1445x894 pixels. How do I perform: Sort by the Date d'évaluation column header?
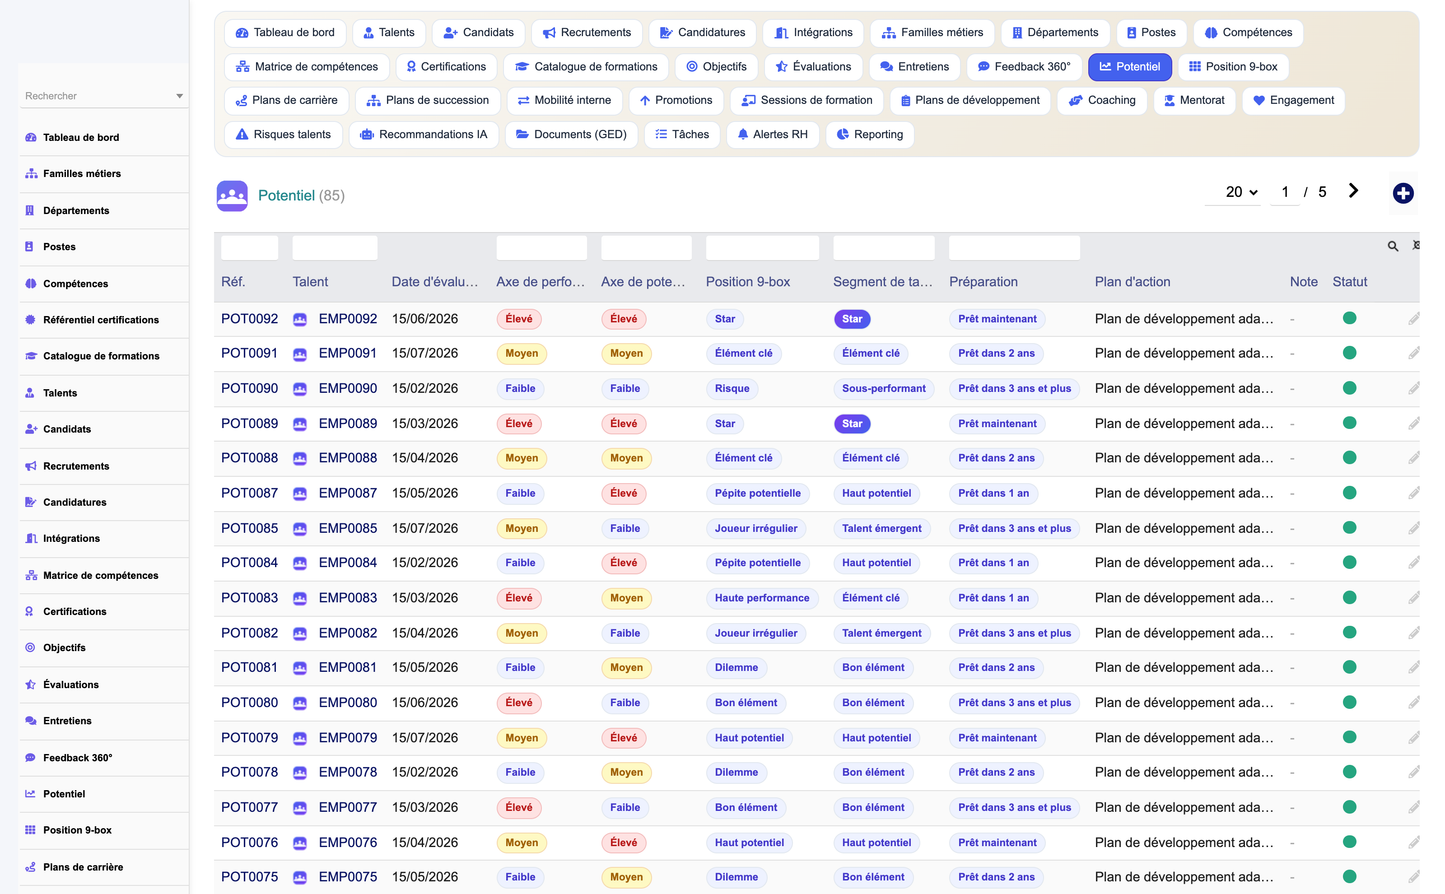pos(435,282)
